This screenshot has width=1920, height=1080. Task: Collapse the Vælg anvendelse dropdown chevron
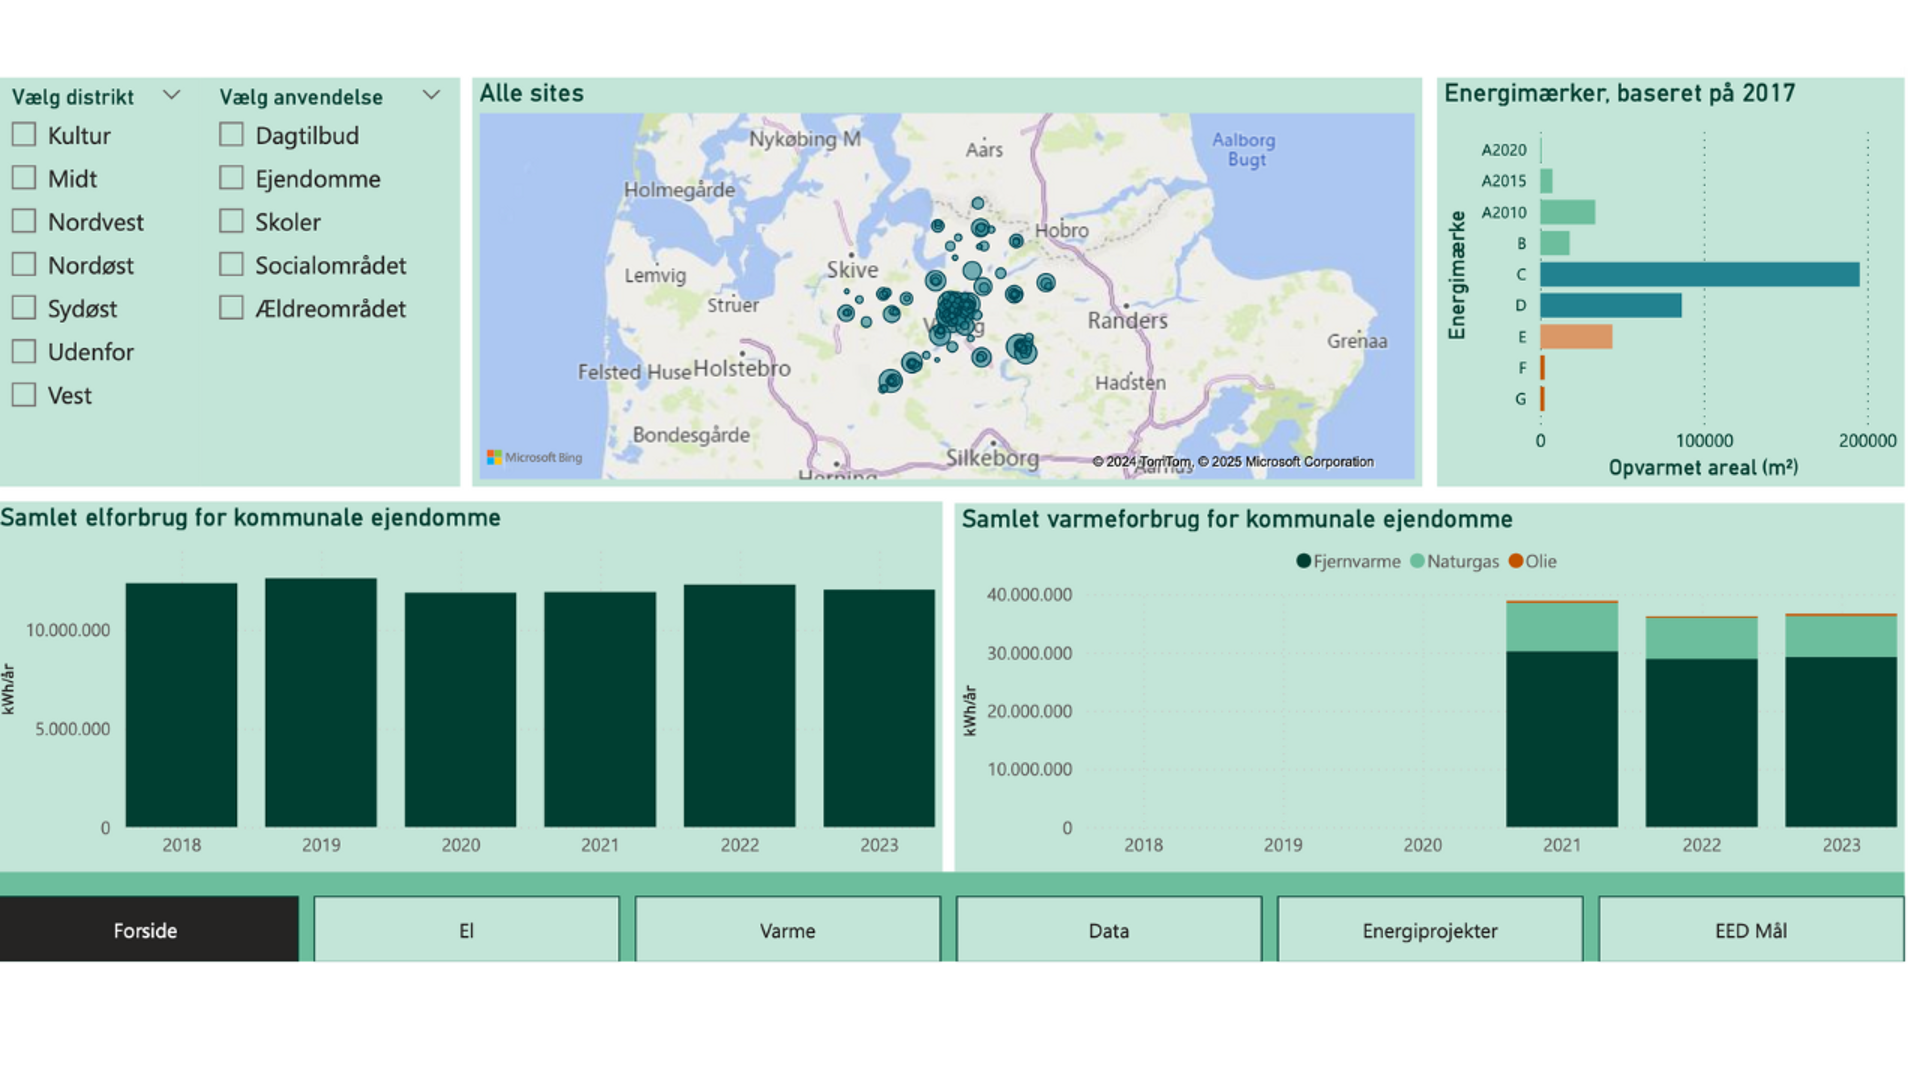(x=431, y=96)
